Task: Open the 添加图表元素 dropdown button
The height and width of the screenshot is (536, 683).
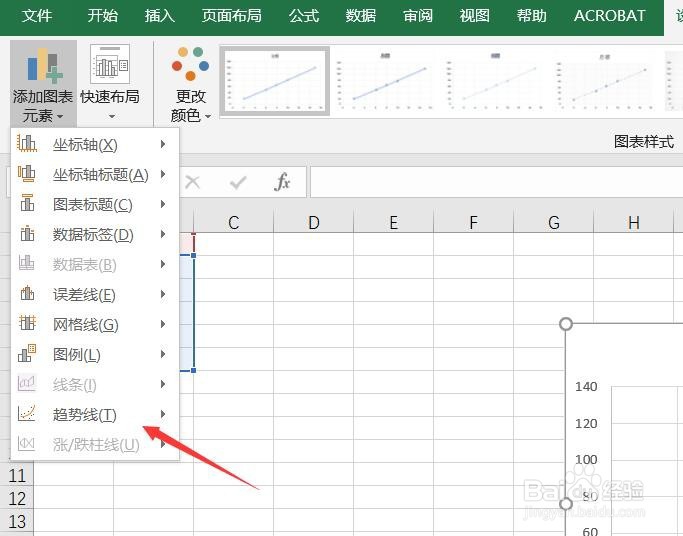Action: click(43, 84)
